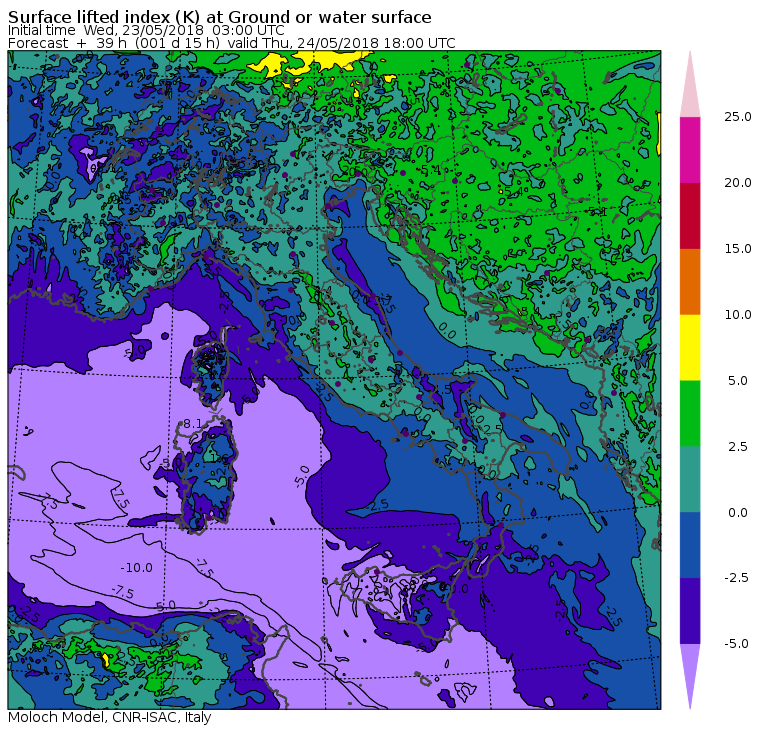
Task: Click the 10.0 colorbar label
Action: pos(738,315)
